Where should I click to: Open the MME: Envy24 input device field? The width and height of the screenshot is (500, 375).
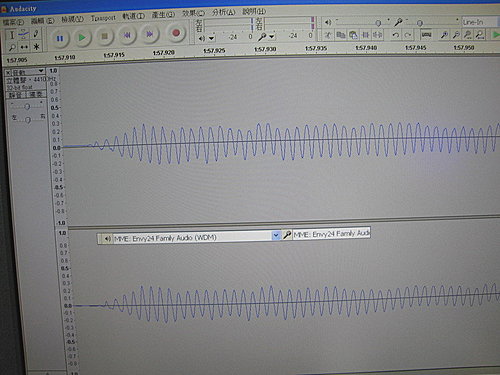tap(332, 234)
